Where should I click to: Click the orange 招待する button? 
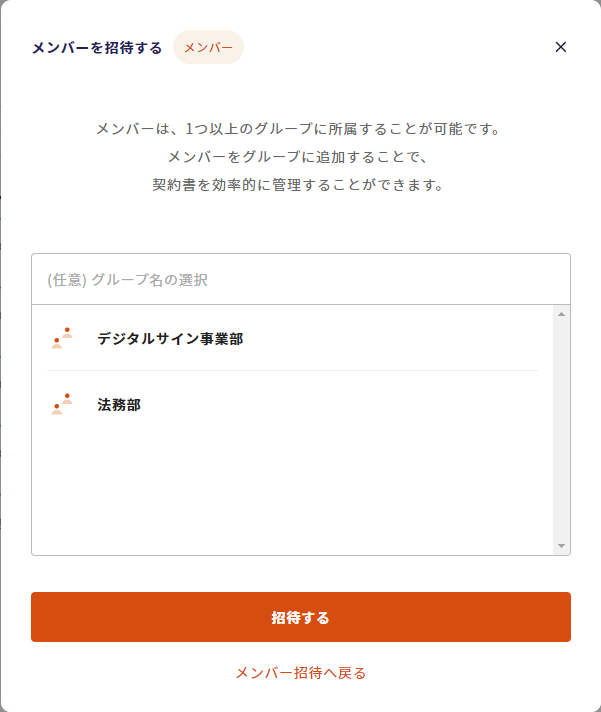pos(300,617)
